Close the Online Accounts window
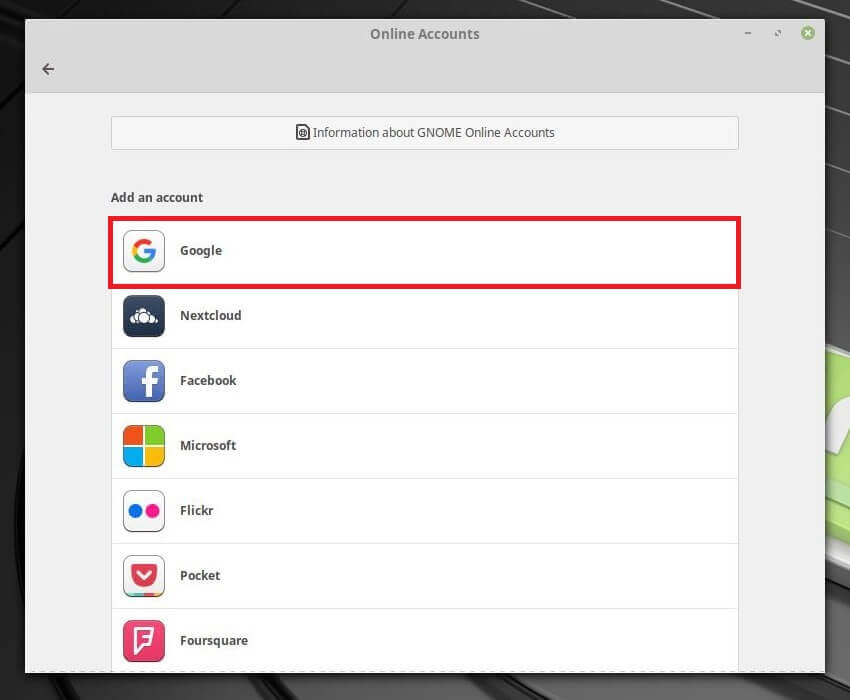850x700 pixels. tap(808, 33)
